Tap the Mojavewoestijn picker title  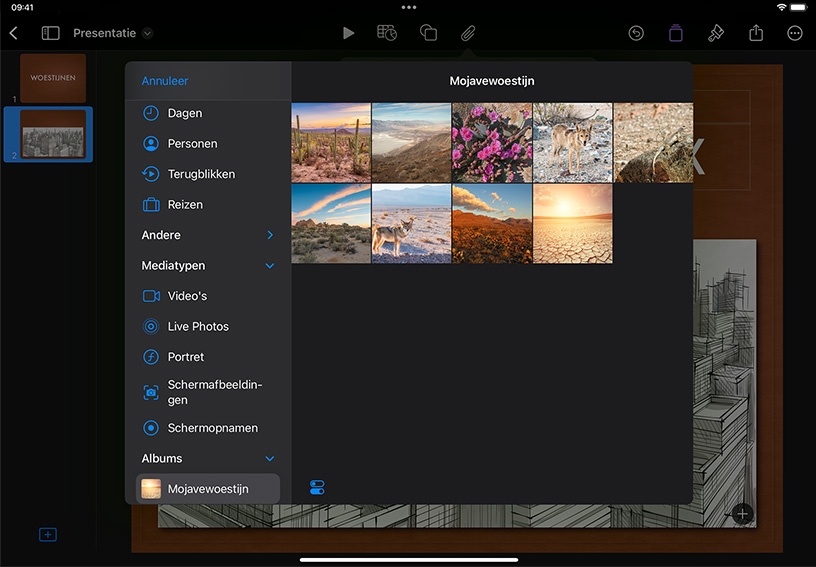pyautogui.click(x=492, y=81)
